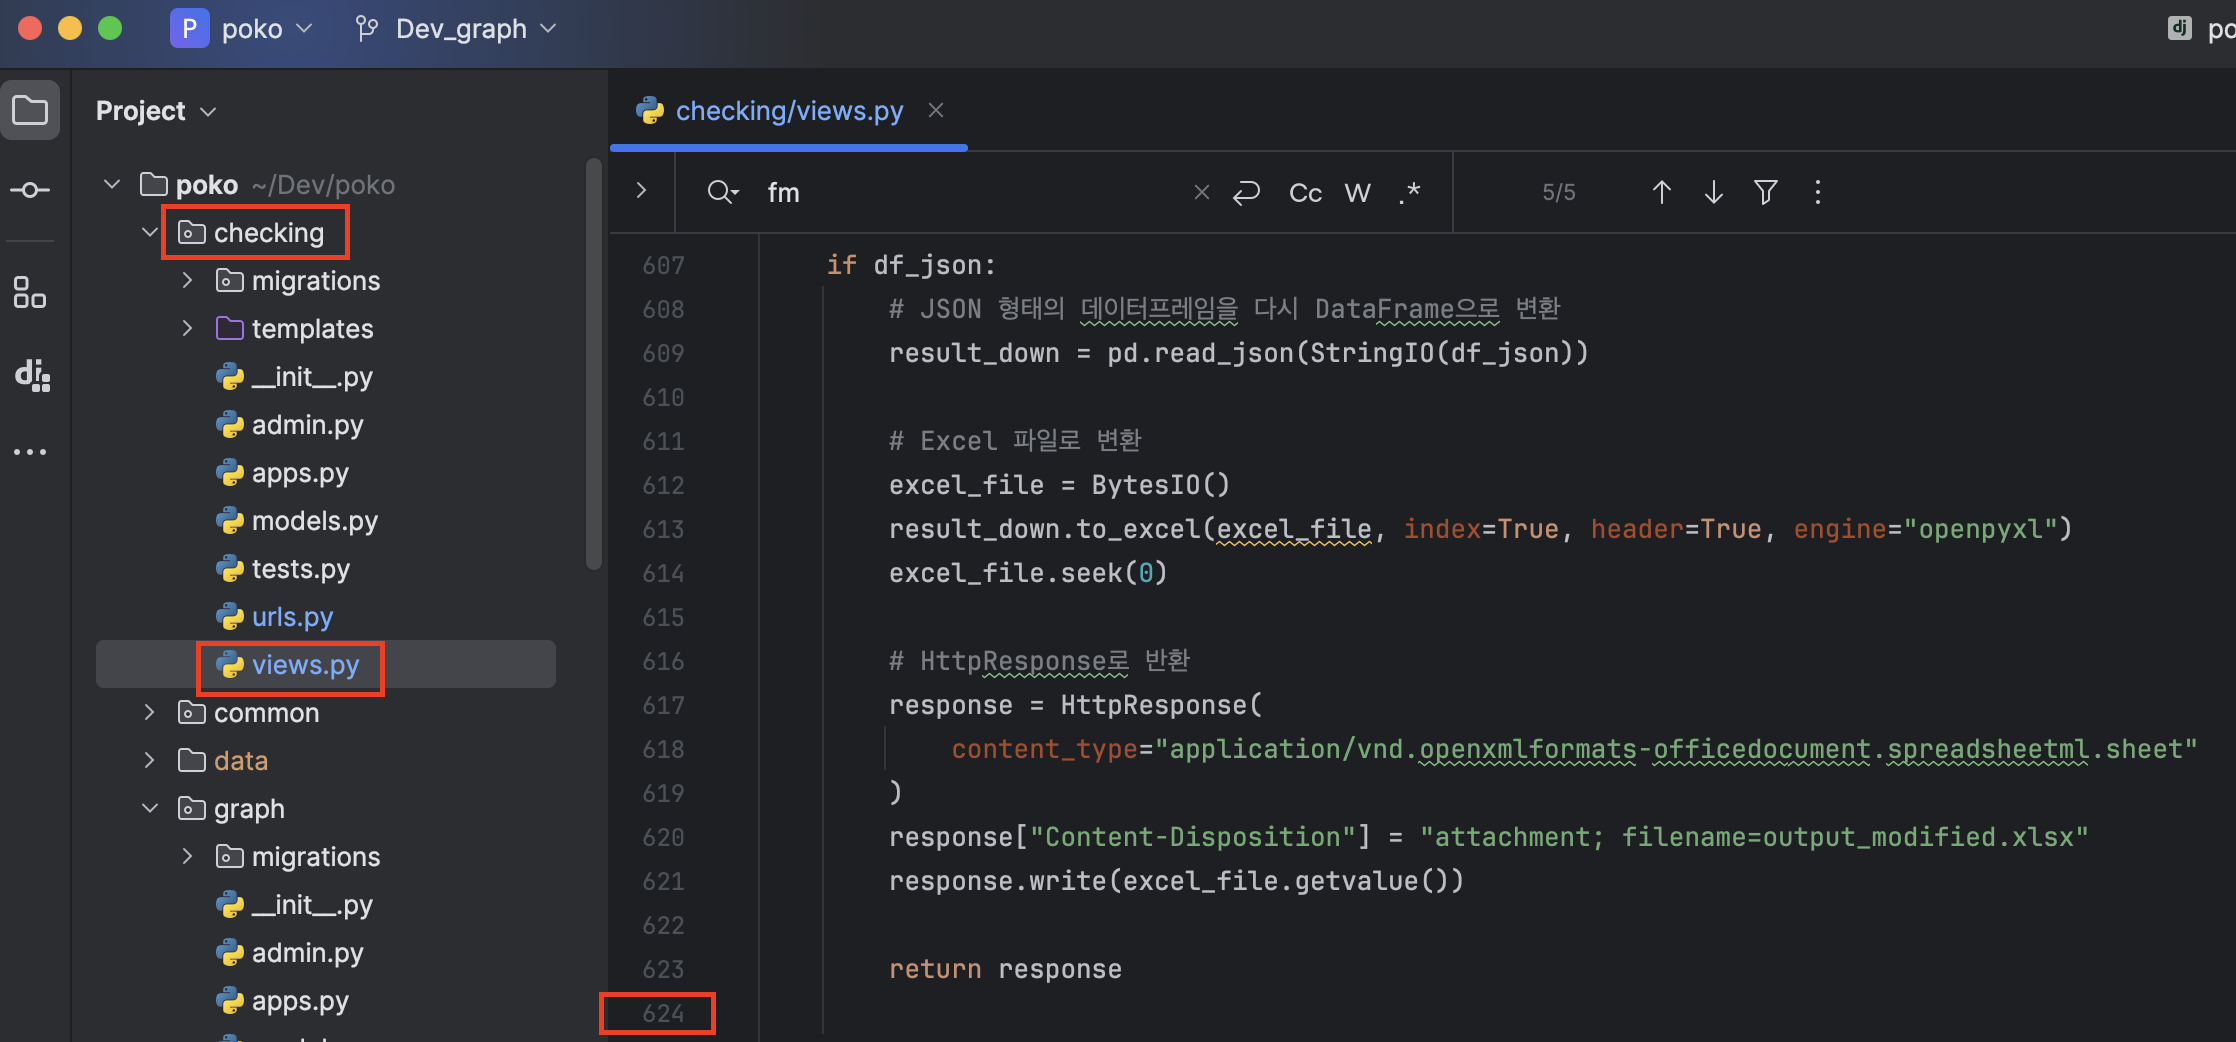Screen dimensions: 2236x1042
Task: Toggle match case Cc option
Action: pyautogui.click(x=1305, y=192)
